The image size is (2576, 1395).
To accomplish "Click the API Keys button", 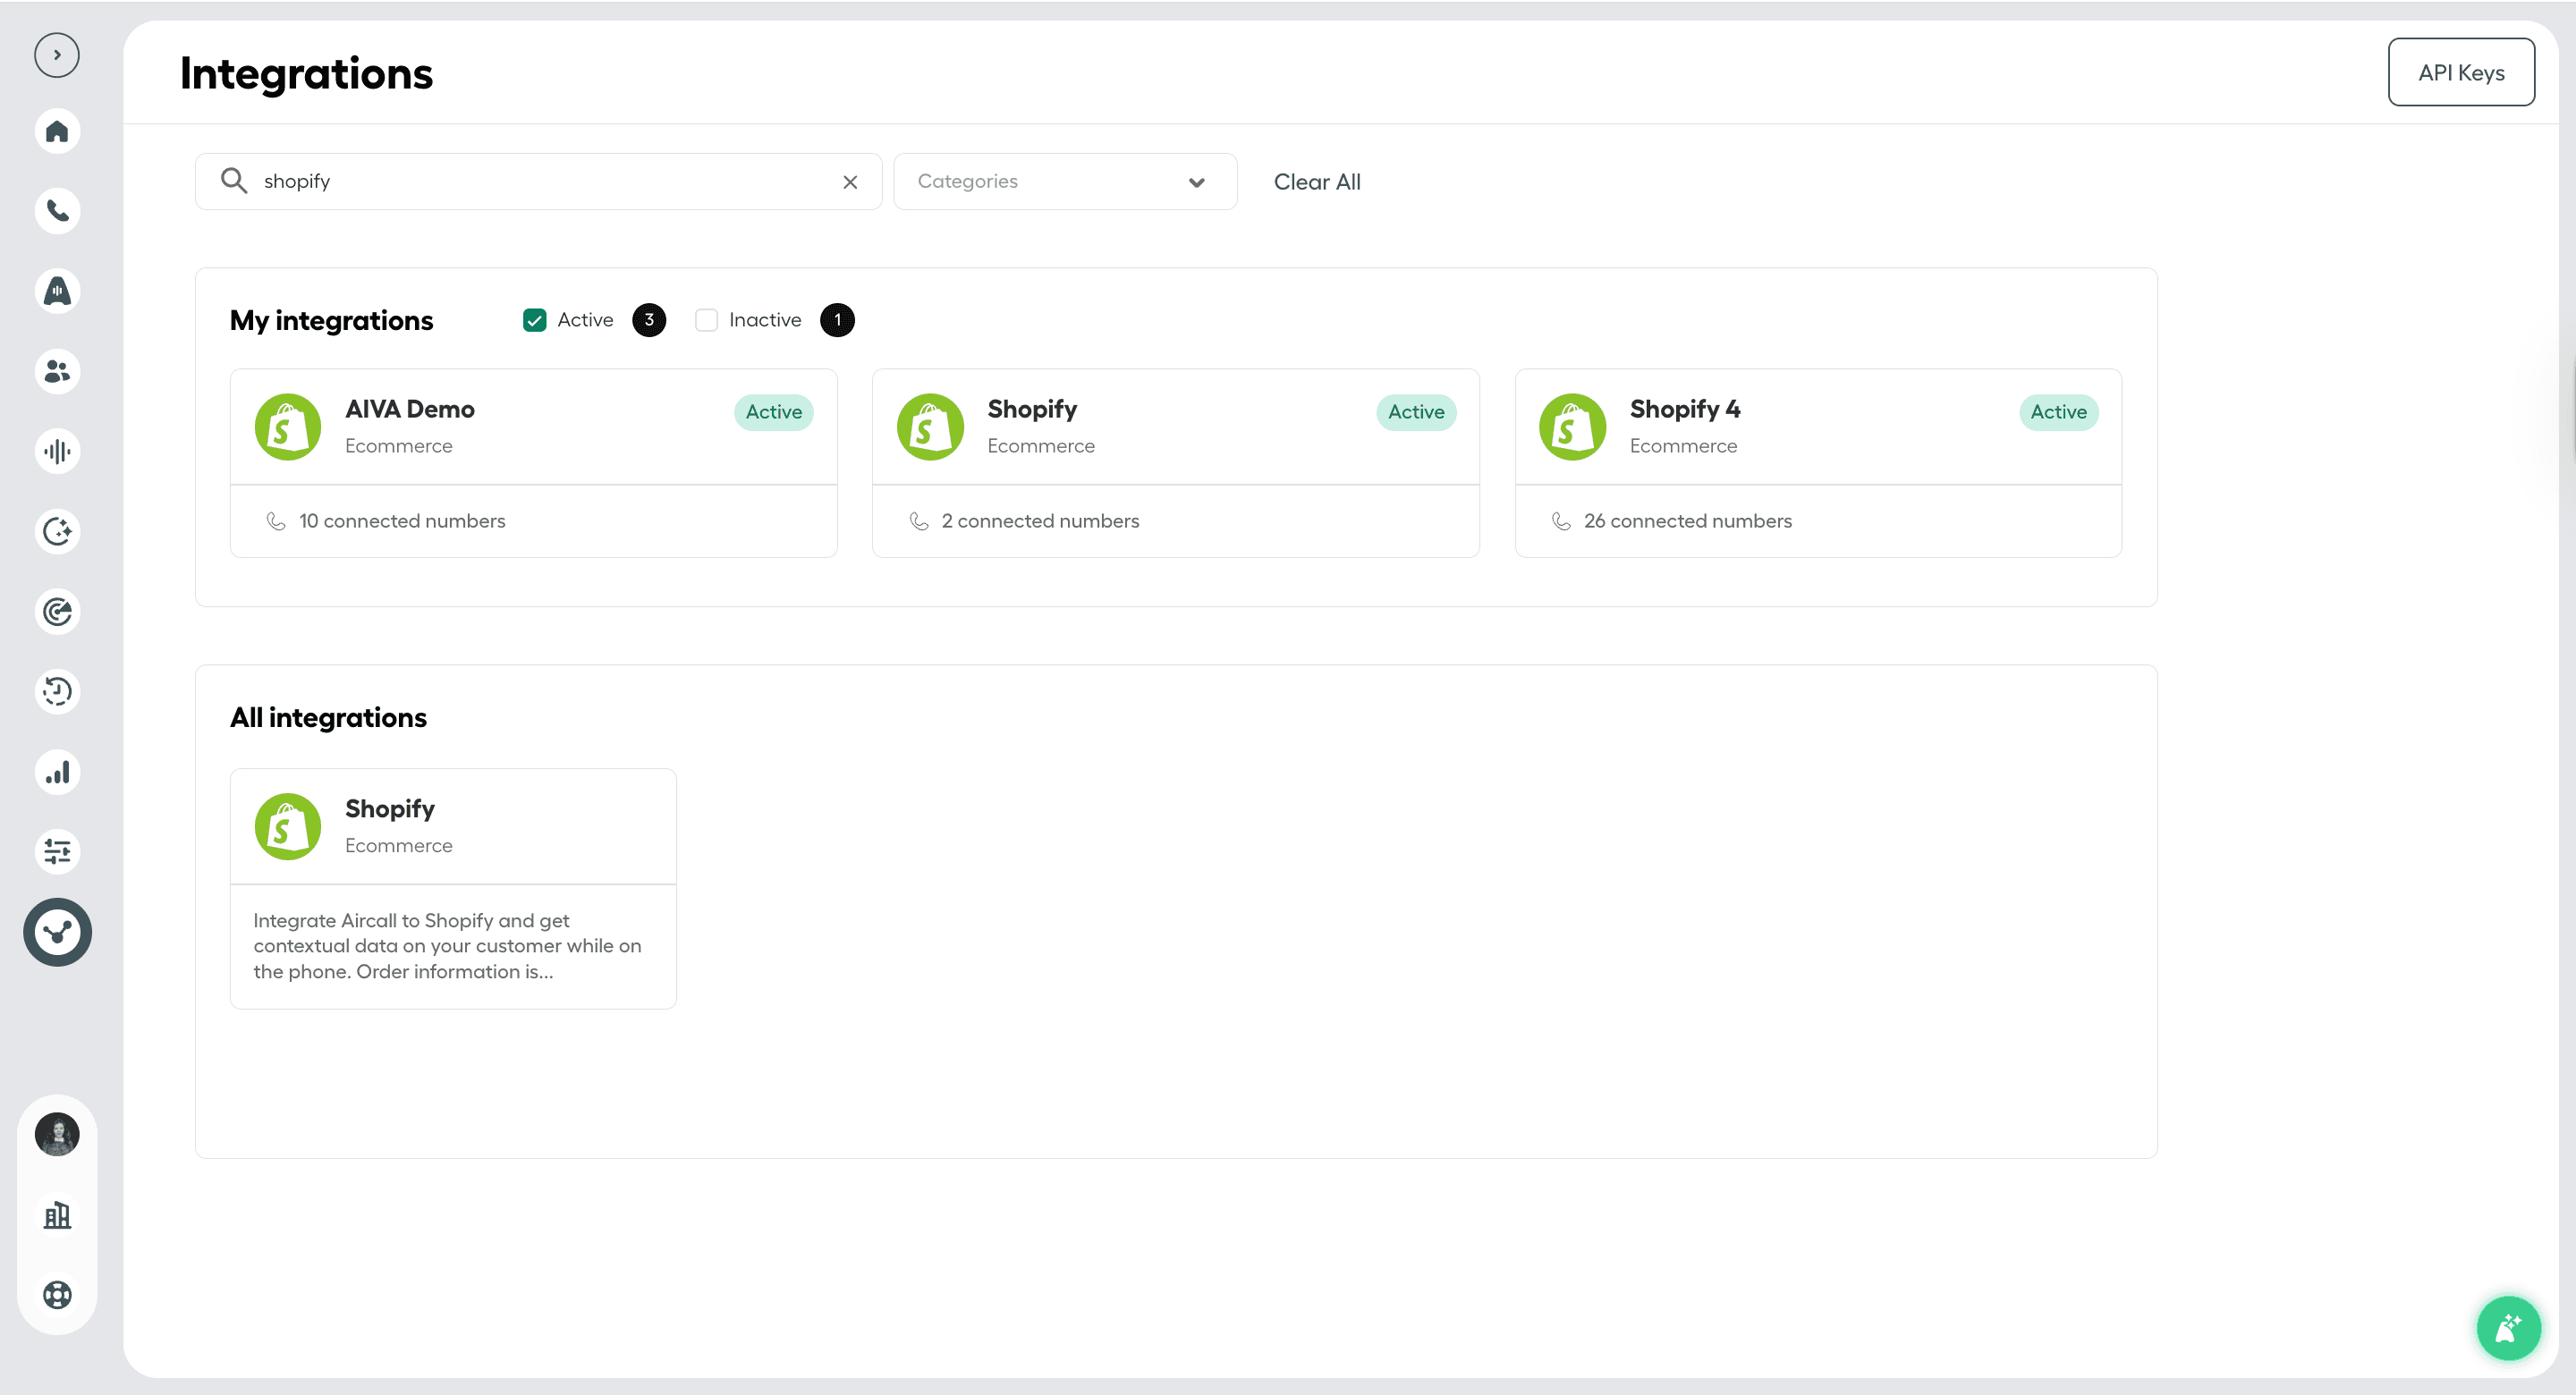I will (2461, 72).
